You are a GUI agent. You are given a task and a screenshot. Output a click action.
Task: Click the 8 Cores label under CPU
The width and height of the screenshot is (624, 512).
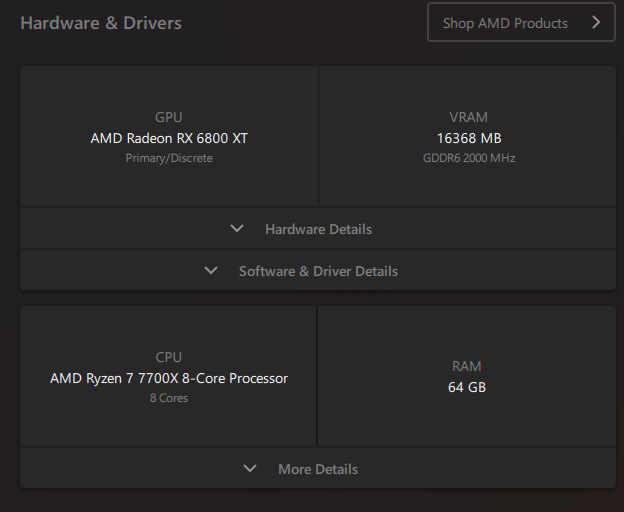click(169, 398)
